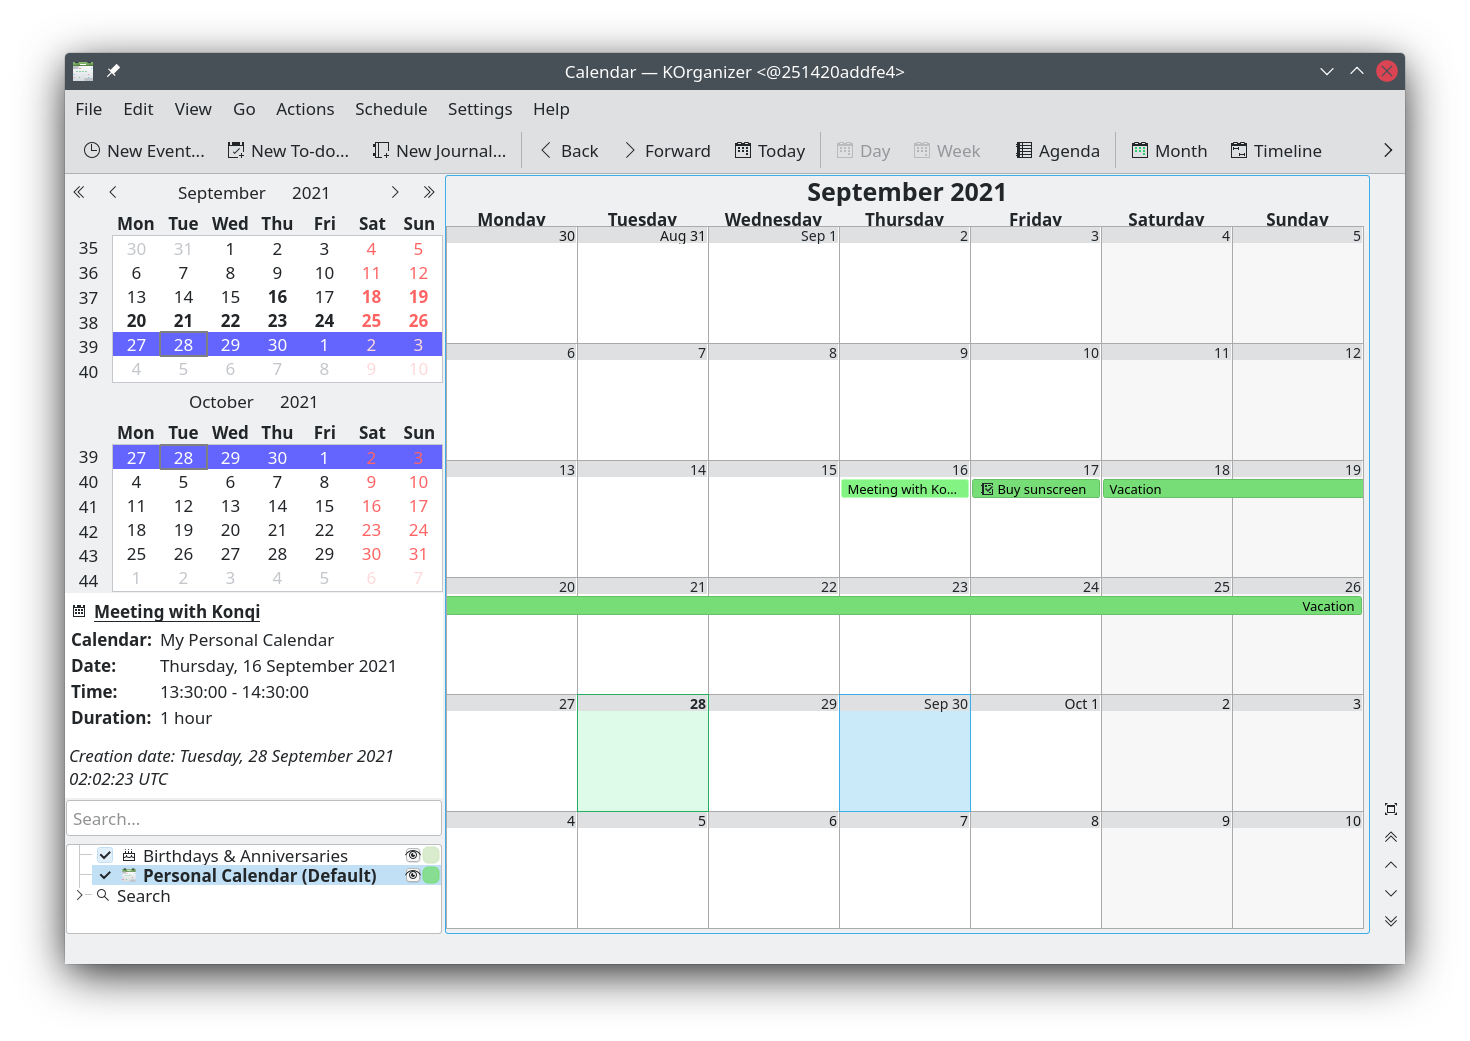Uncheck the Personal Calendar (Default)

coord(105,875)
